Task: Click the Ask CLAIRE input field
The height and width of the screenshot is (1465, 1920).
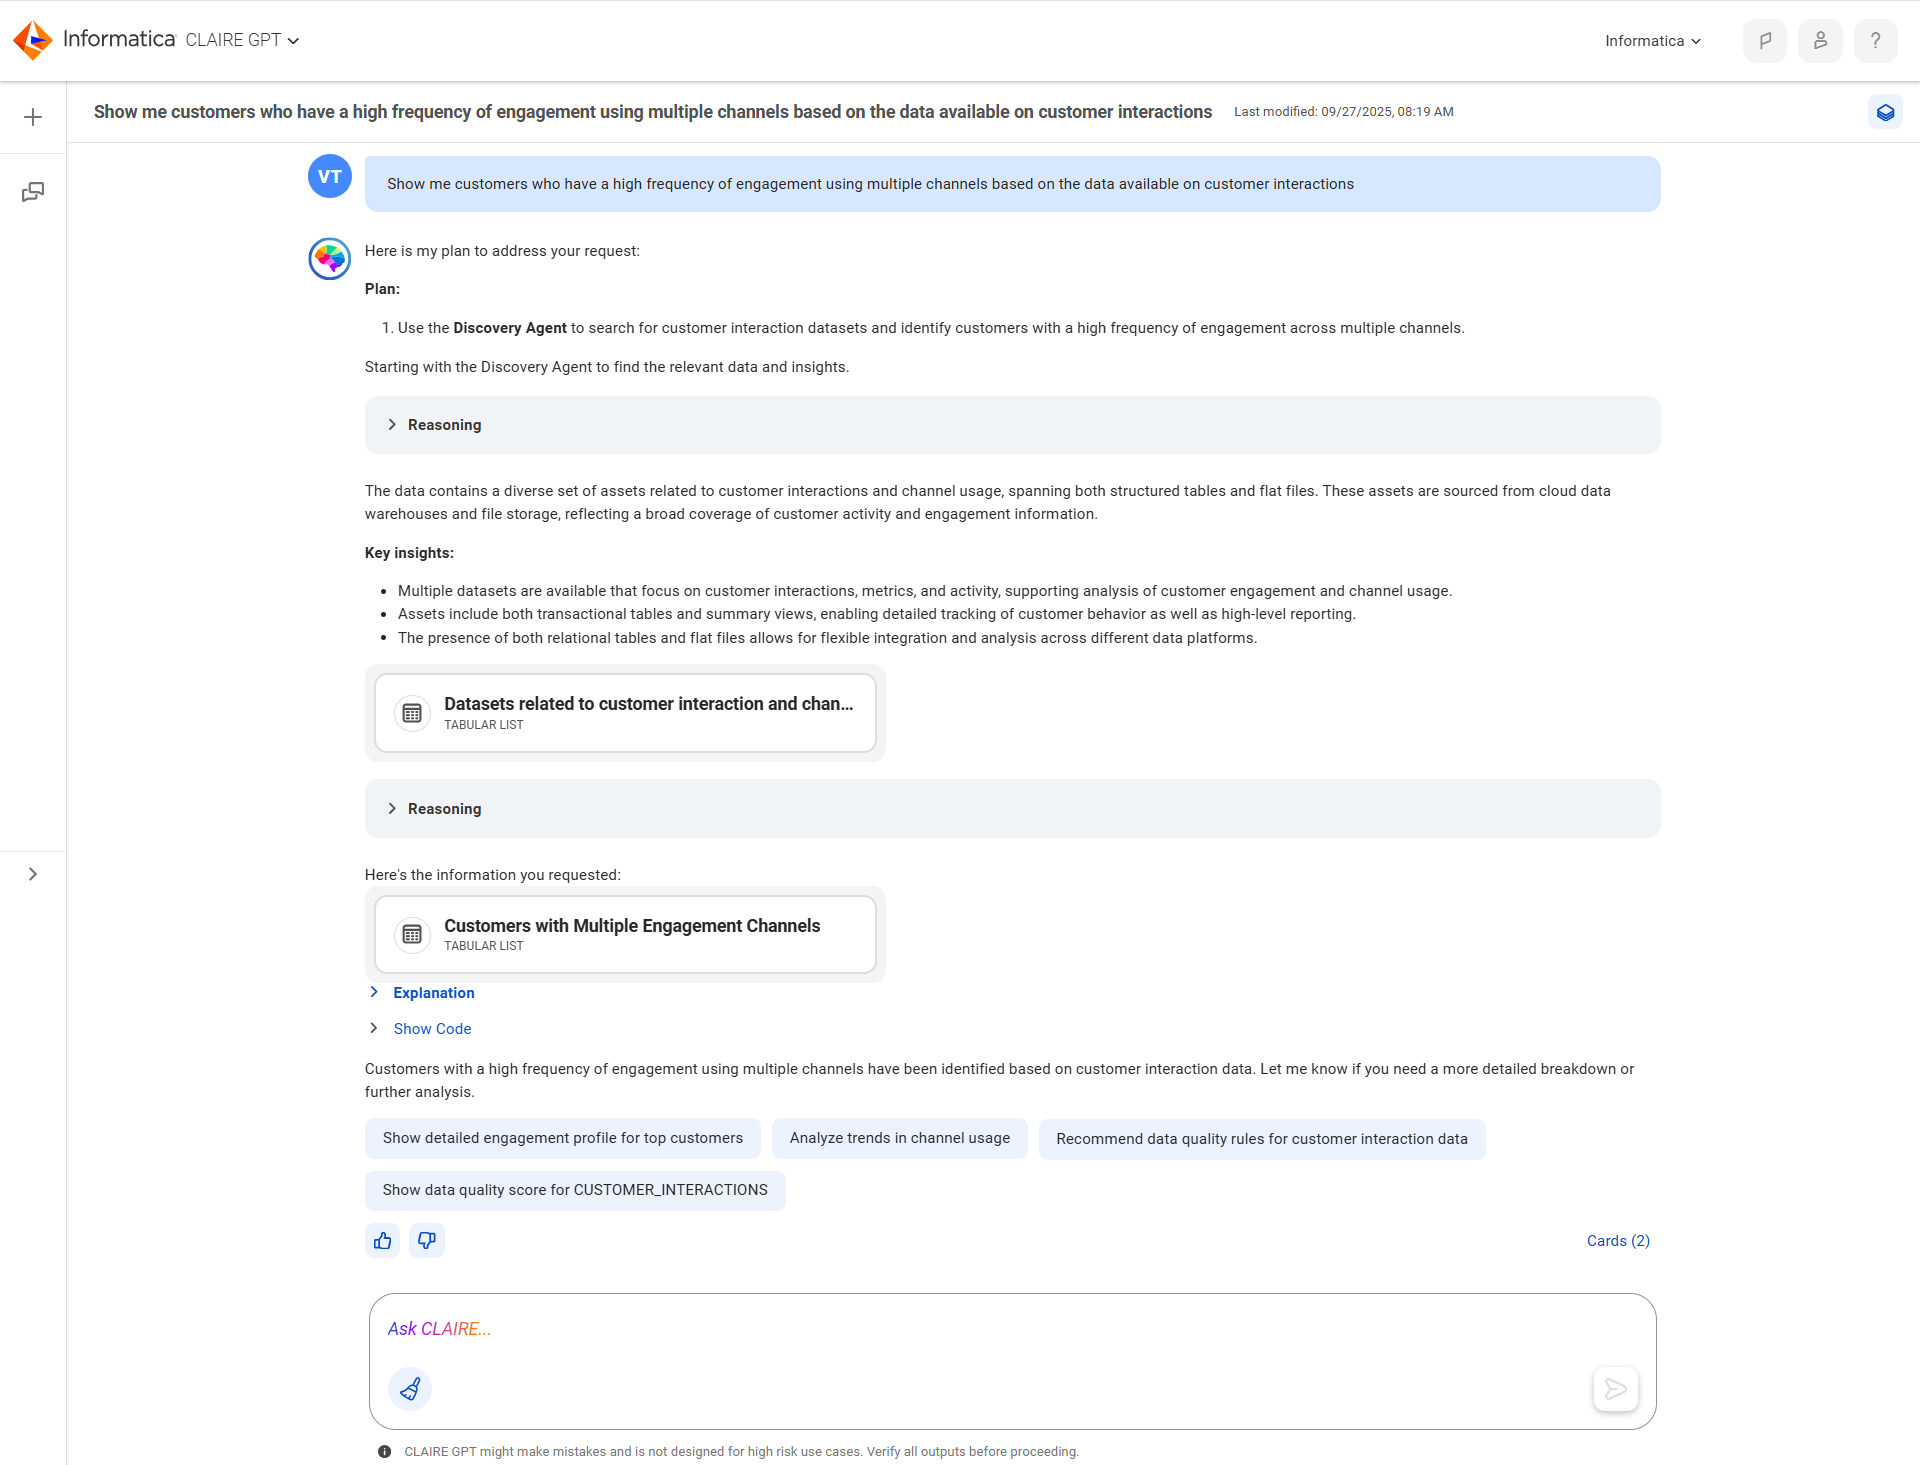Action: pyautogui.click(x=1012, y=1329)
